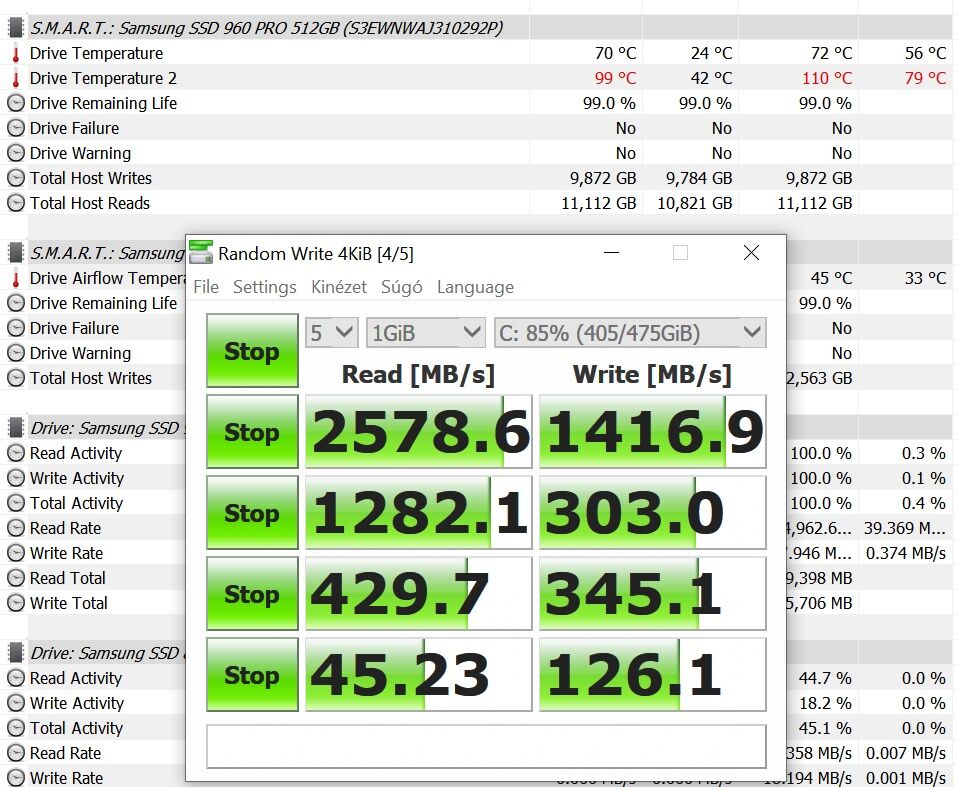Screen dimensions: 956x787
Task: Click Stop button beside 1282.1 read result
Action: [252, 513]
